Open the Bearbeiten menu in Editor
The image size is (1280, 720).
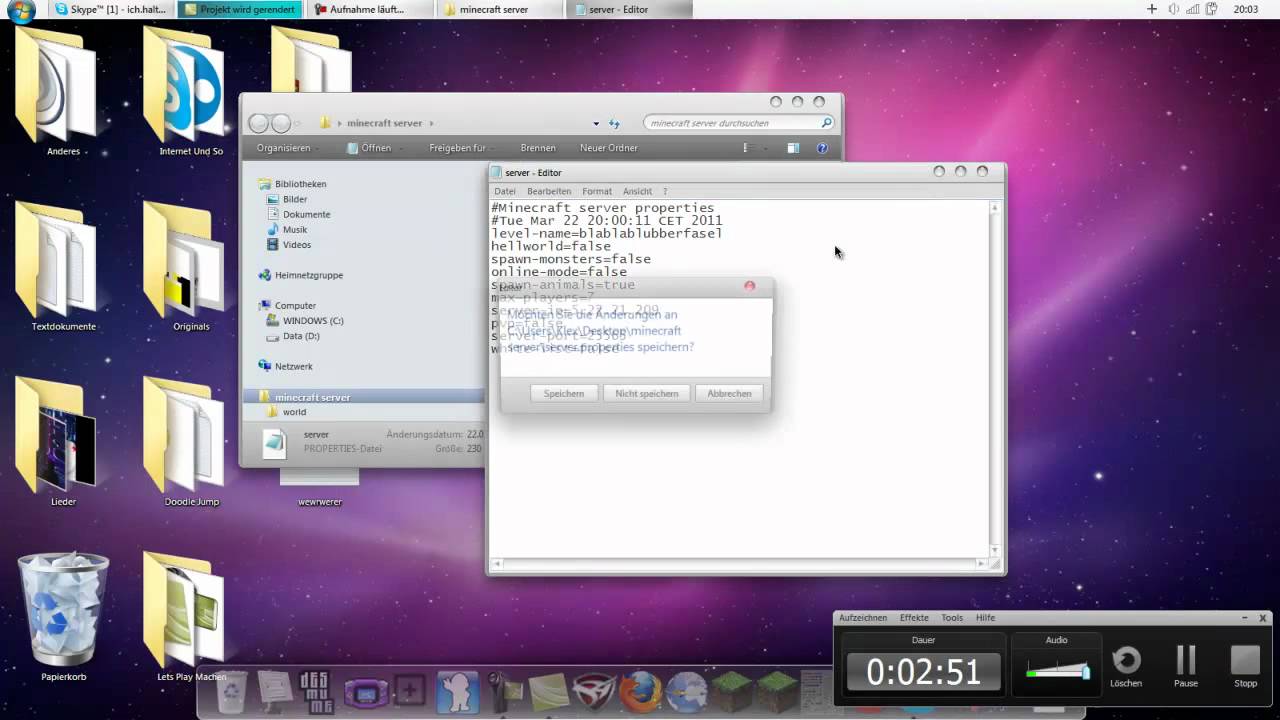(x=549, y=191)
